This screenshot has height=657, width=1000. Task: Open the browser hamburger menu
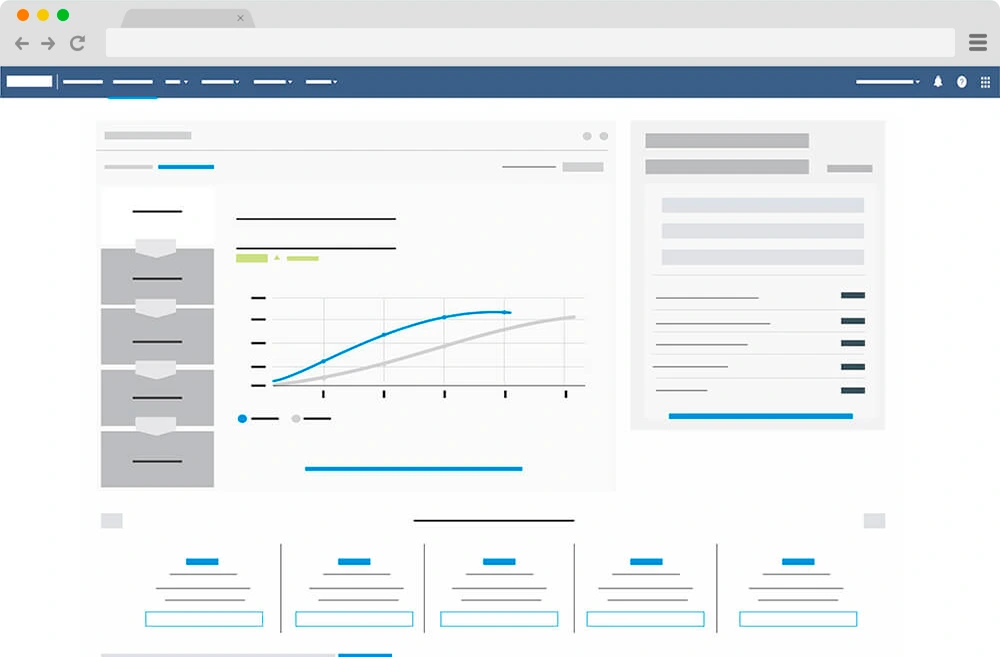[x=977, y=42]
